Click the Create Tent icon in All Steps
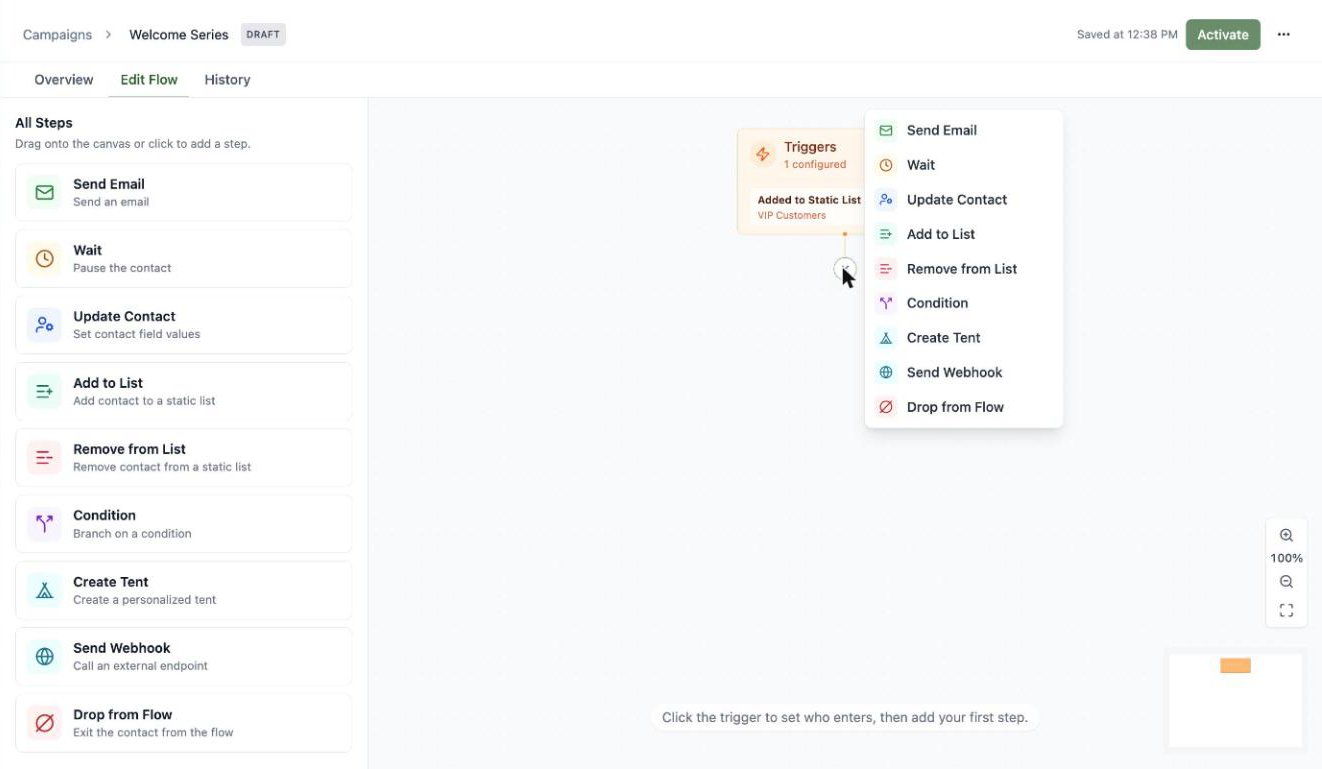 pos(44,590)
